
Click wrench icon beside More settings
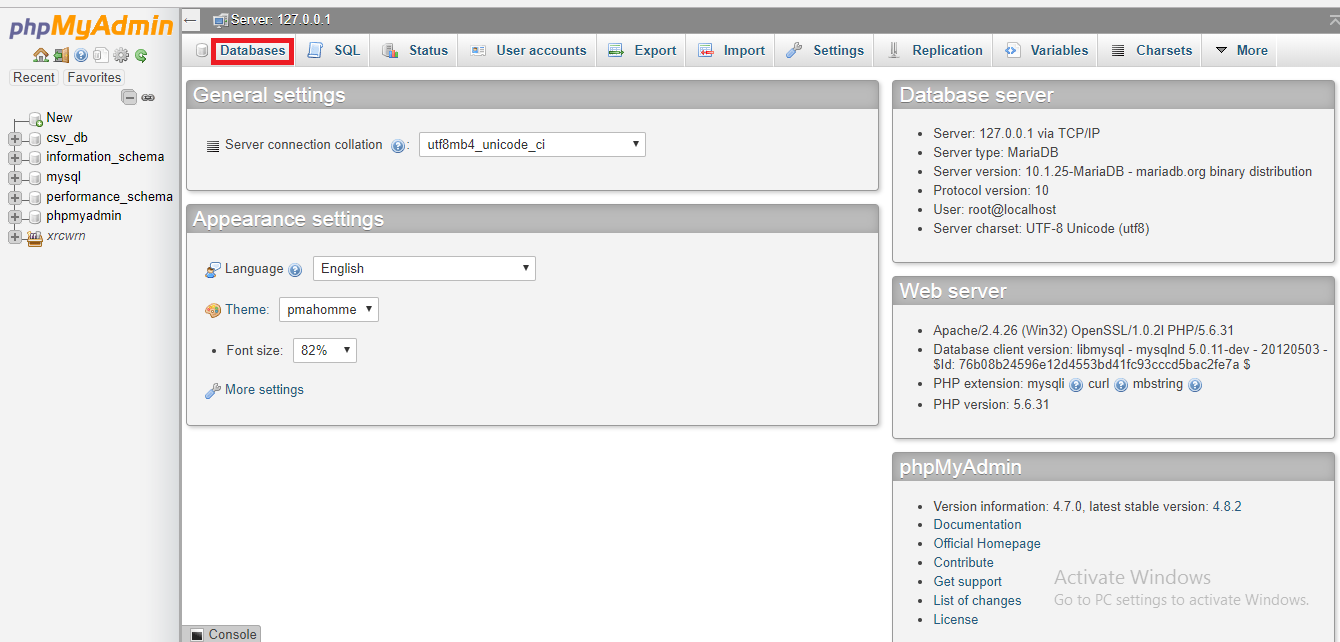point(213,391)
